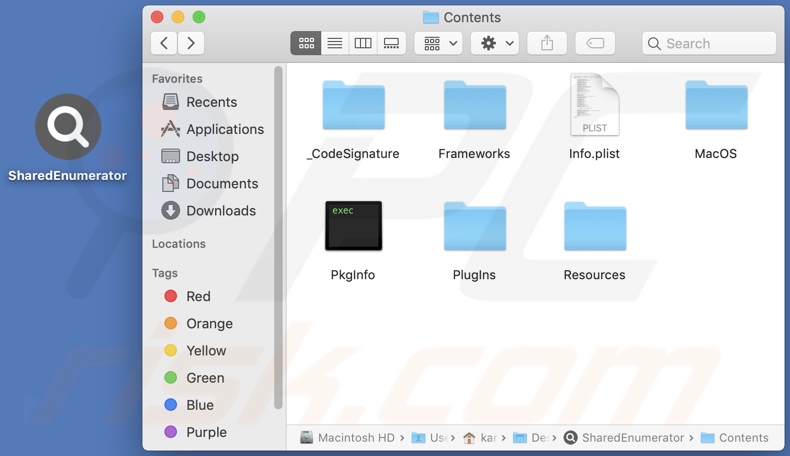Switch to column view
The image size is (790, 456).
coord(363,43)
